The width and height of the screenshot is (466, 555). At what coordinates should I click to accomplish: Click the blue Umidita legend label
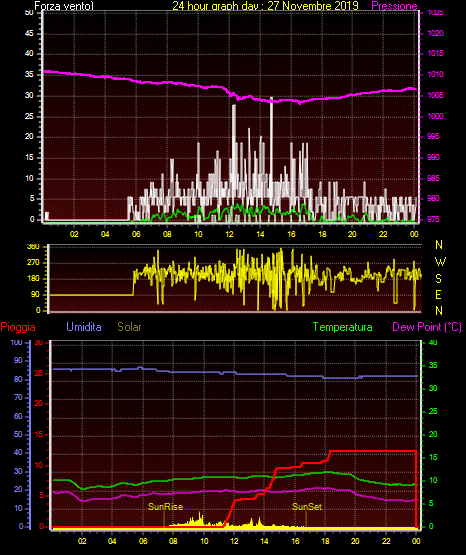click(84, 326)
